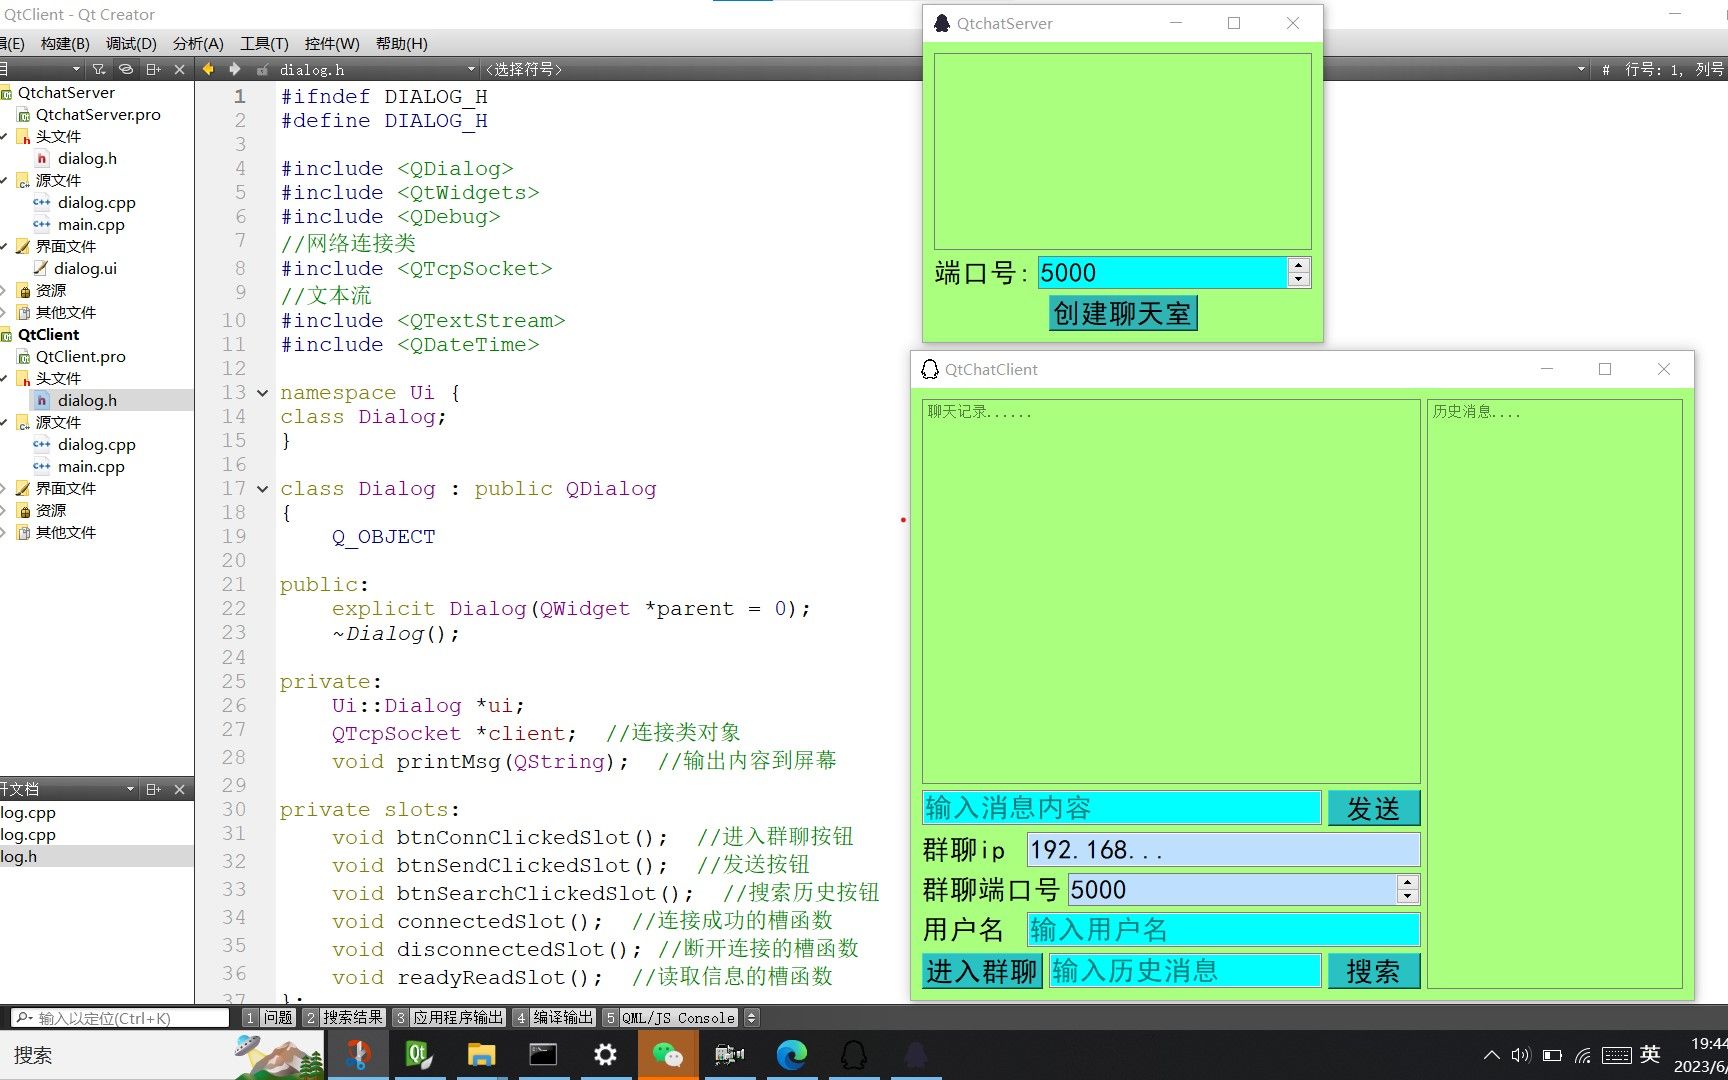Open the 构建(B) menu
The height and width of the screenshot is (1080, 1728).
[65, 43]
